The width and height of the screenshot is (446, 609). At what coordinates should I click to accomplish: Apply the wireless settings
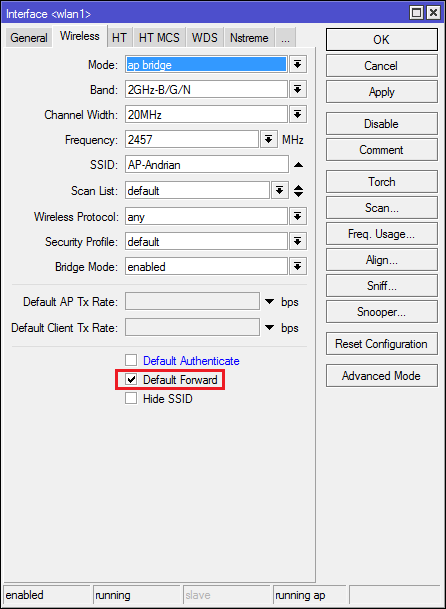382,92
